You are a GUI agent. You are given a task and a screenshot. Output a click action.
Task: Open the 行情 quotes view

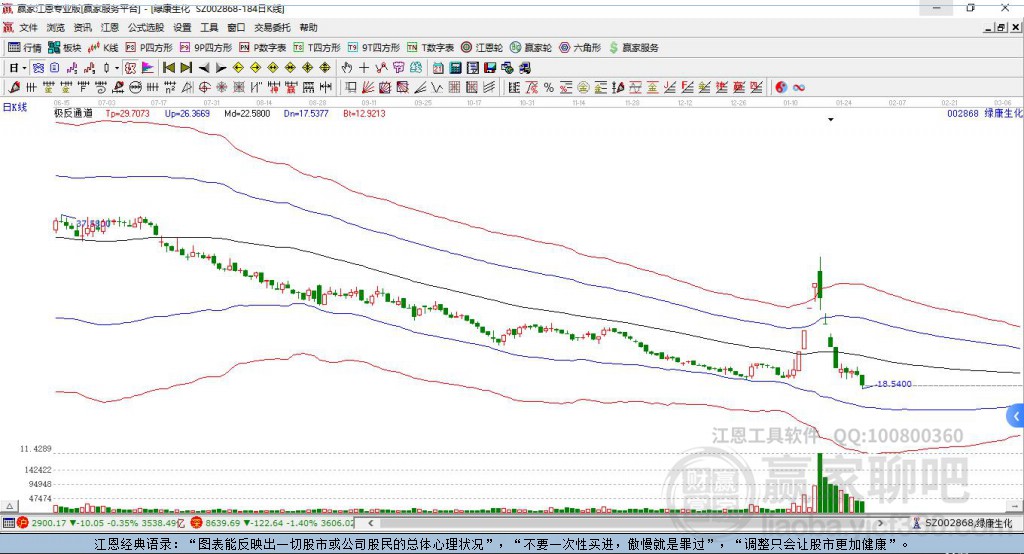click(24, 48)
